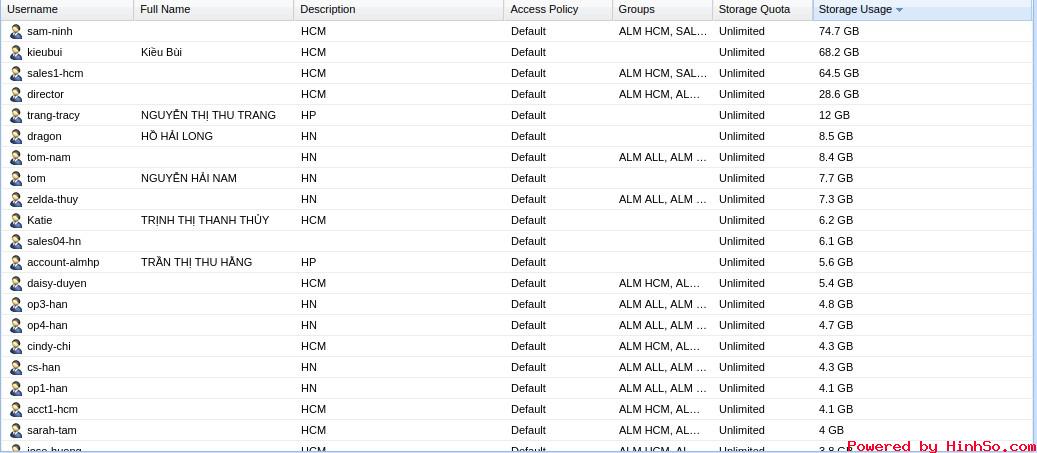Sort by the Username column header

(67, 10)
